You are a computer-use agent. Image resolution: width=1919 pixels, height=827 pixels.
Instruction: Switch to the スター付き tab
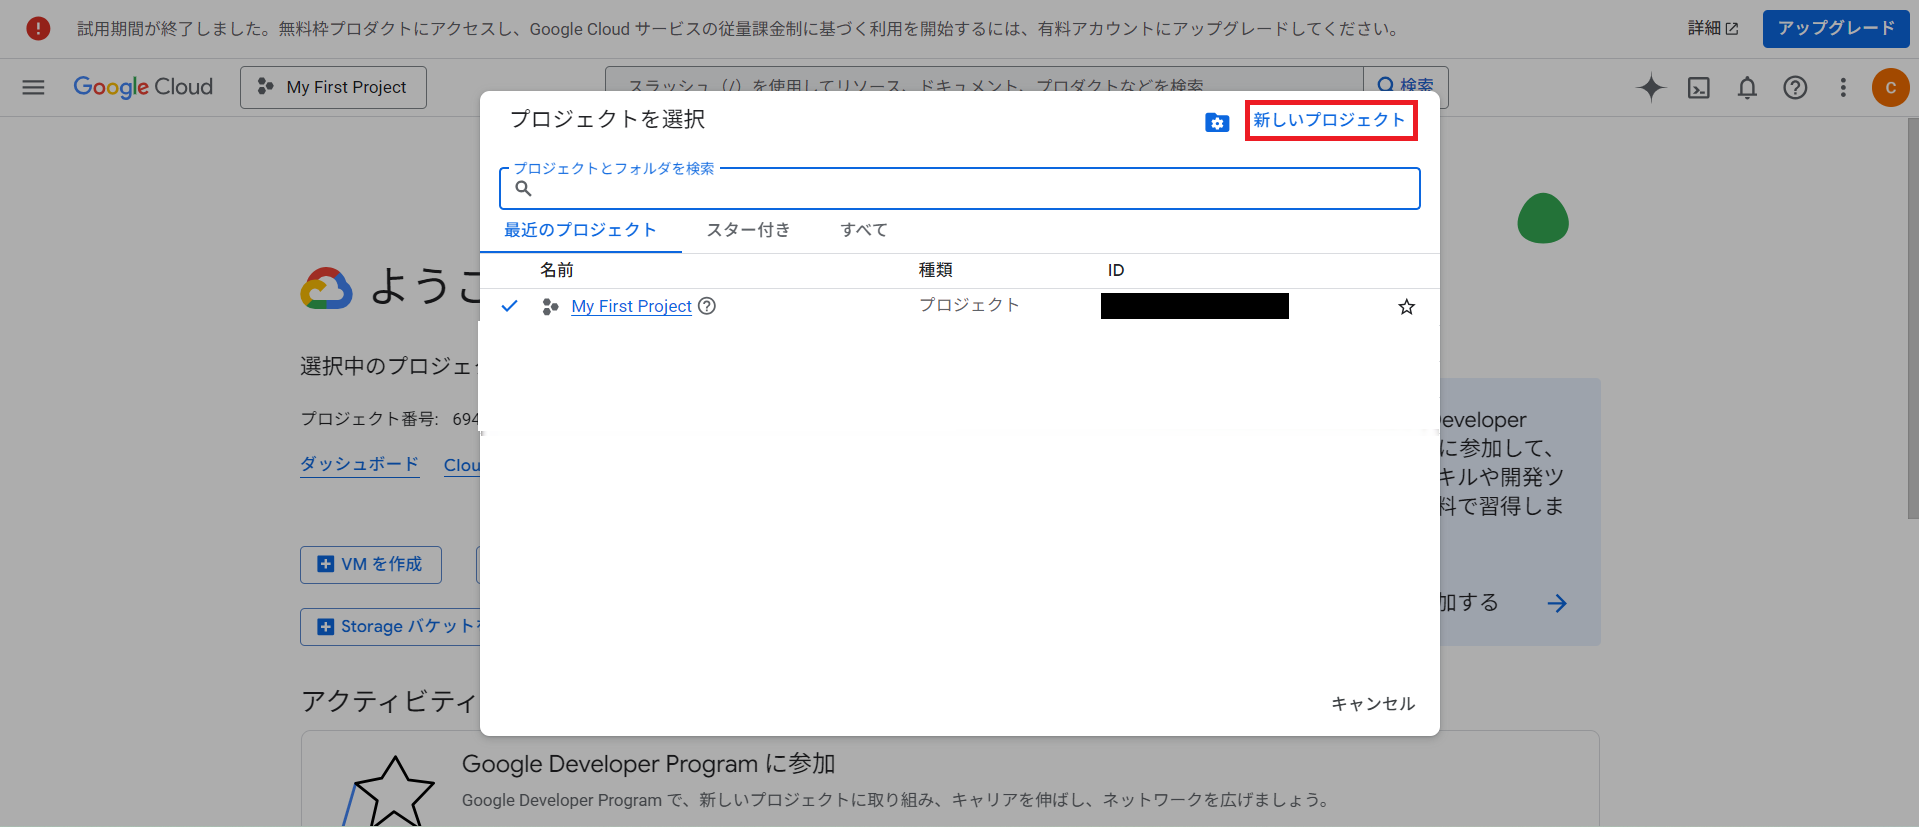[748, 230]
